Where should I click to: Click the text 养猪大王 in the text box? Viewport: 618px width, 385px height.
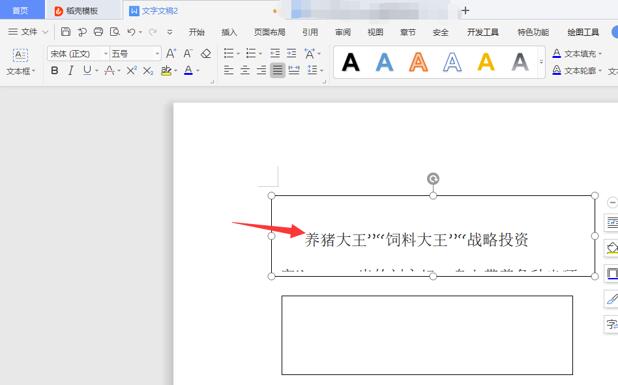[x=336, y=240]
